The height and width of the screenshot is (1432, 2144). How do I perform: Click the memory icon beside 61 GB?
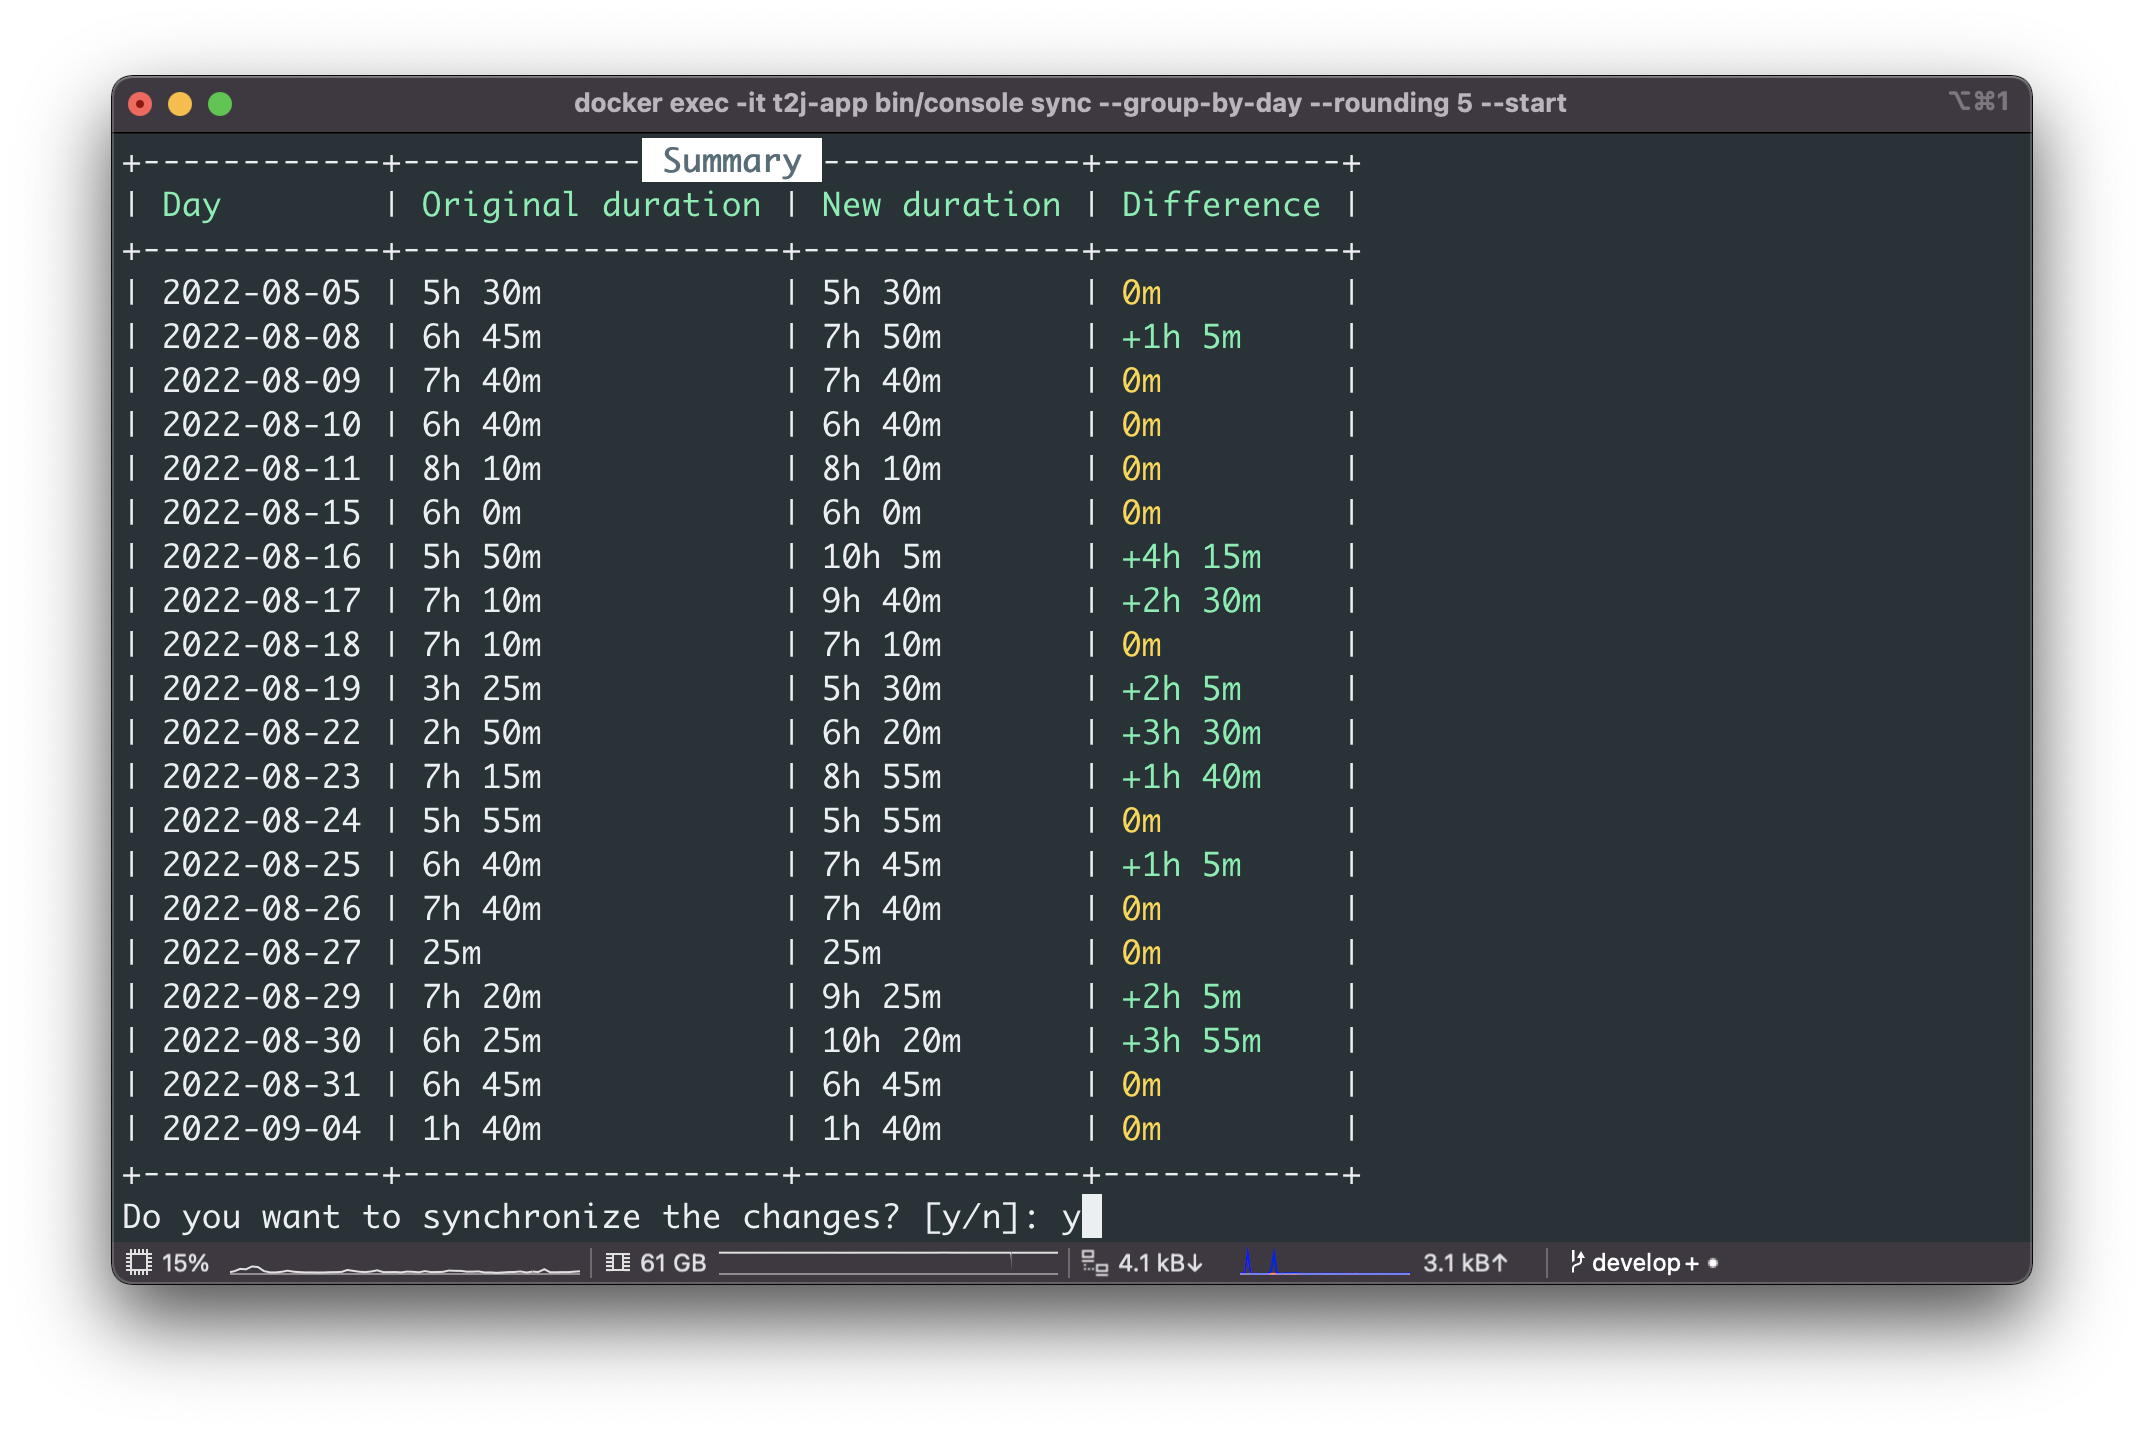point(618,1263)
